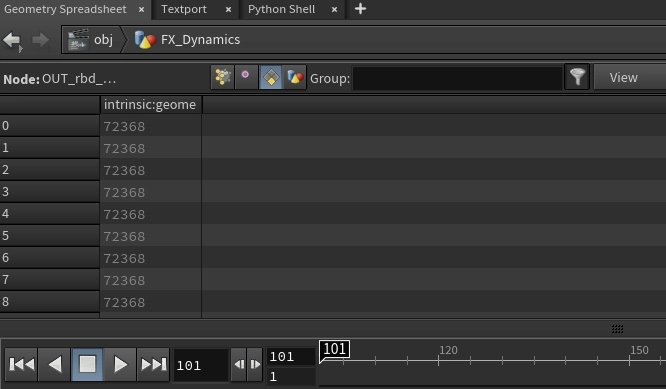Jump to first frame of playbar
This screenshot has height=389, width=666.
22,364
